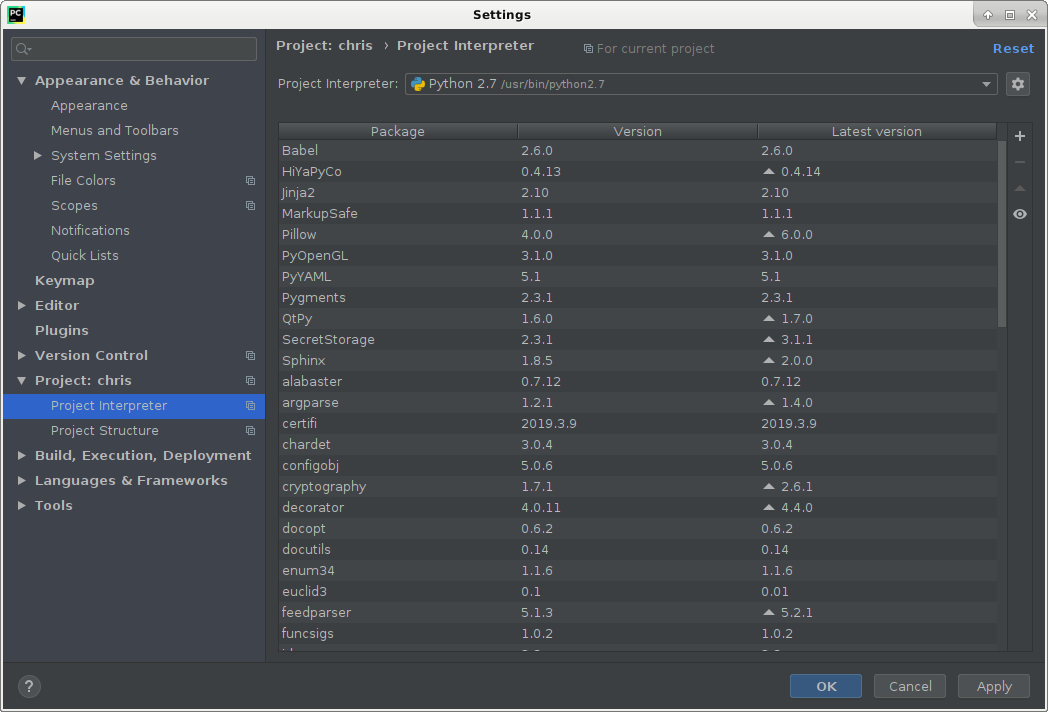Click the project-level icon beside Version Control
1048x712 pixels.
point(251,356)
